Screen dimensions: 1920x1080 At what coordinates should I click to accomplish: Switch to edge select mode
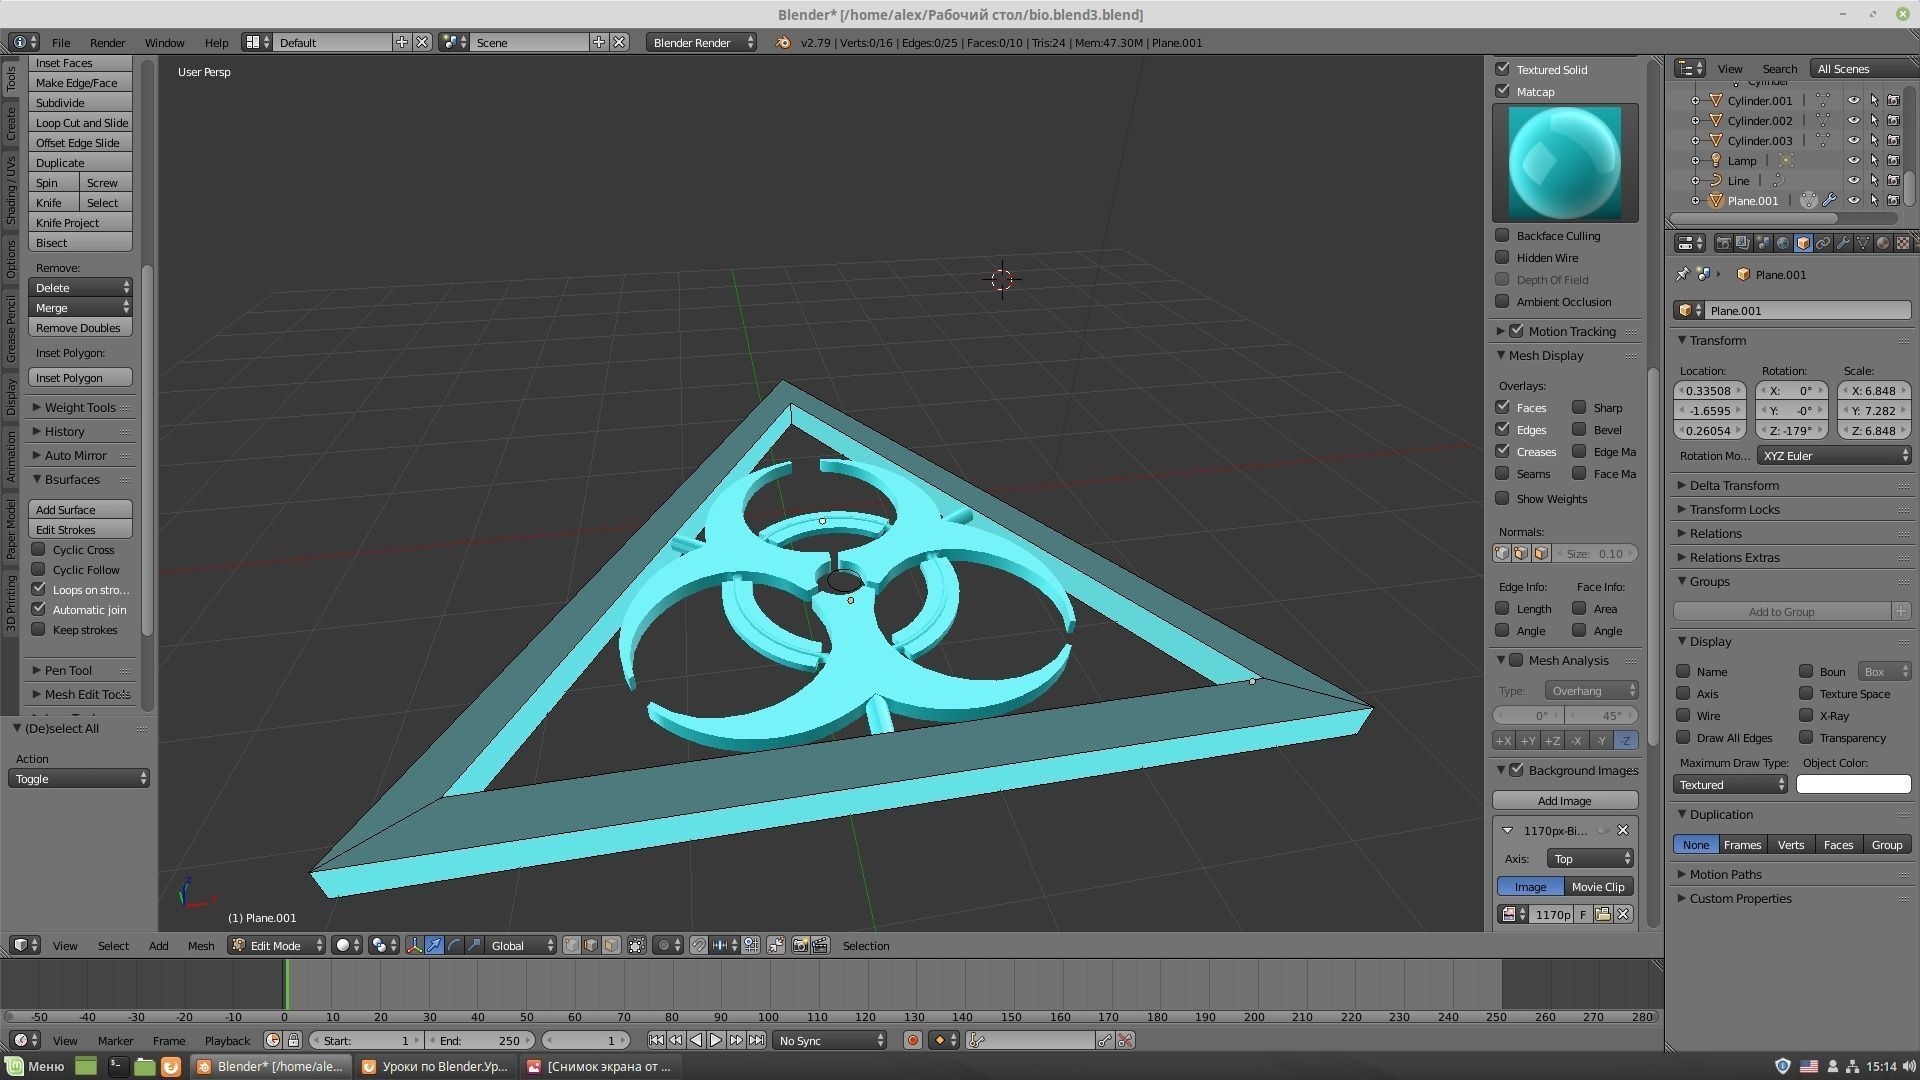pos(591,945)
